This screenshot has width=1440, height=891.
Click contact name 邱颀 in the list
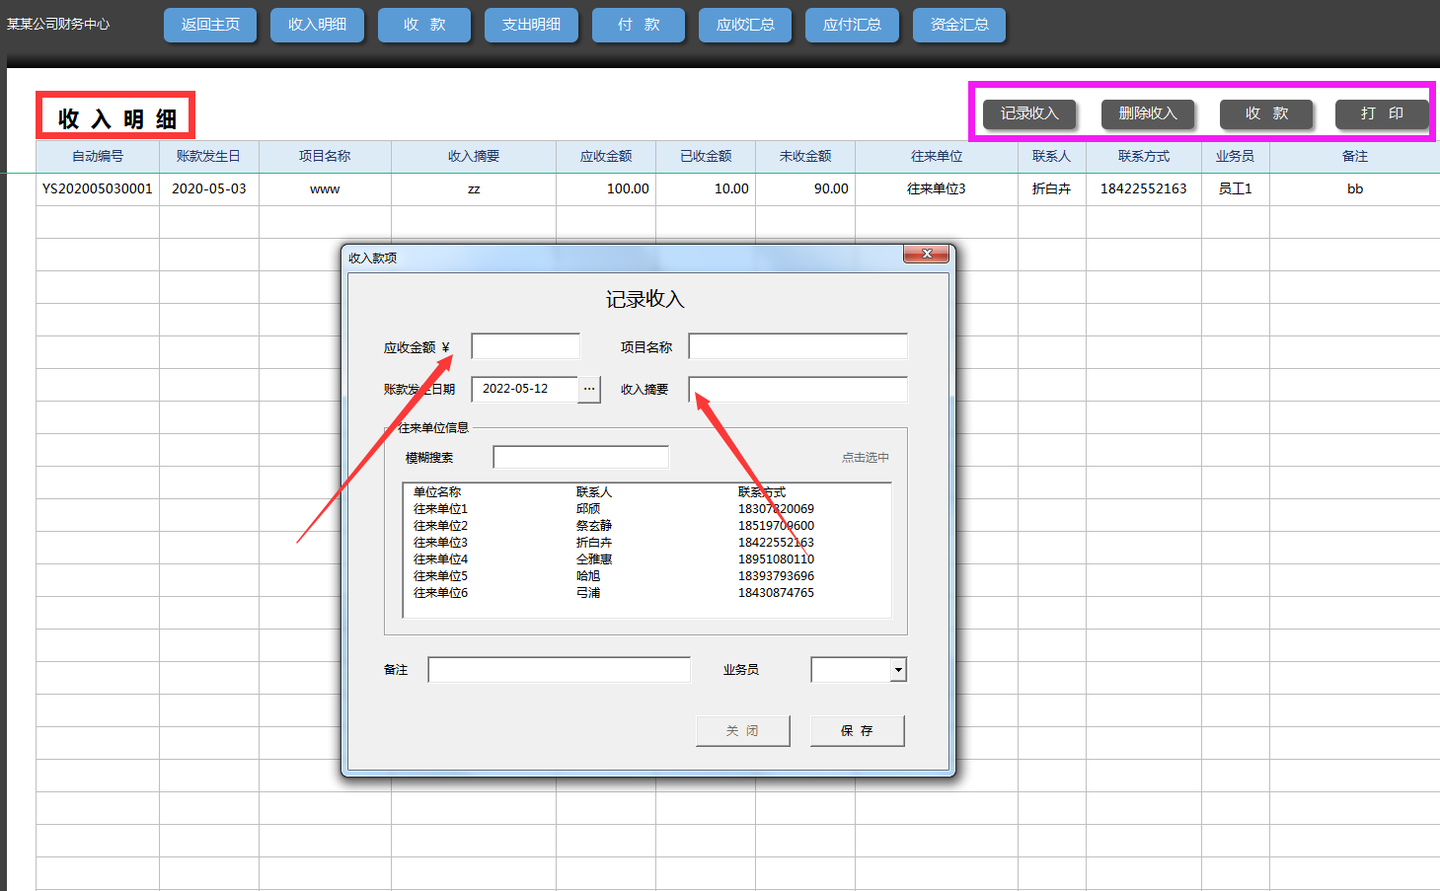coord(588,509)
